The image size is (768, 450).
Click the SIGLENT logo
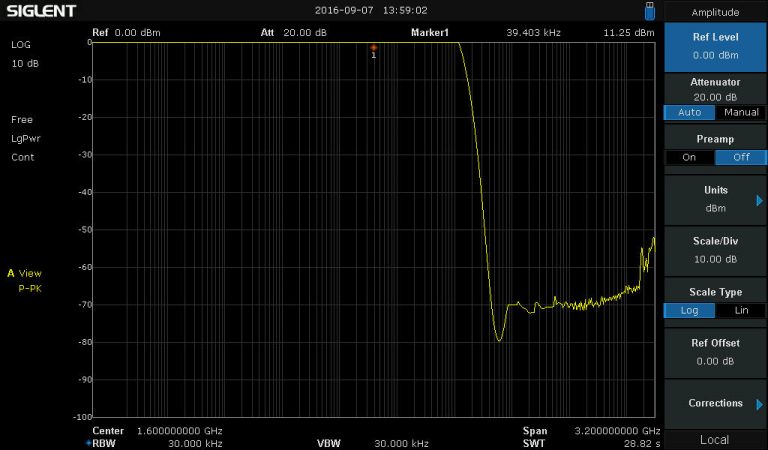(42, 11)
